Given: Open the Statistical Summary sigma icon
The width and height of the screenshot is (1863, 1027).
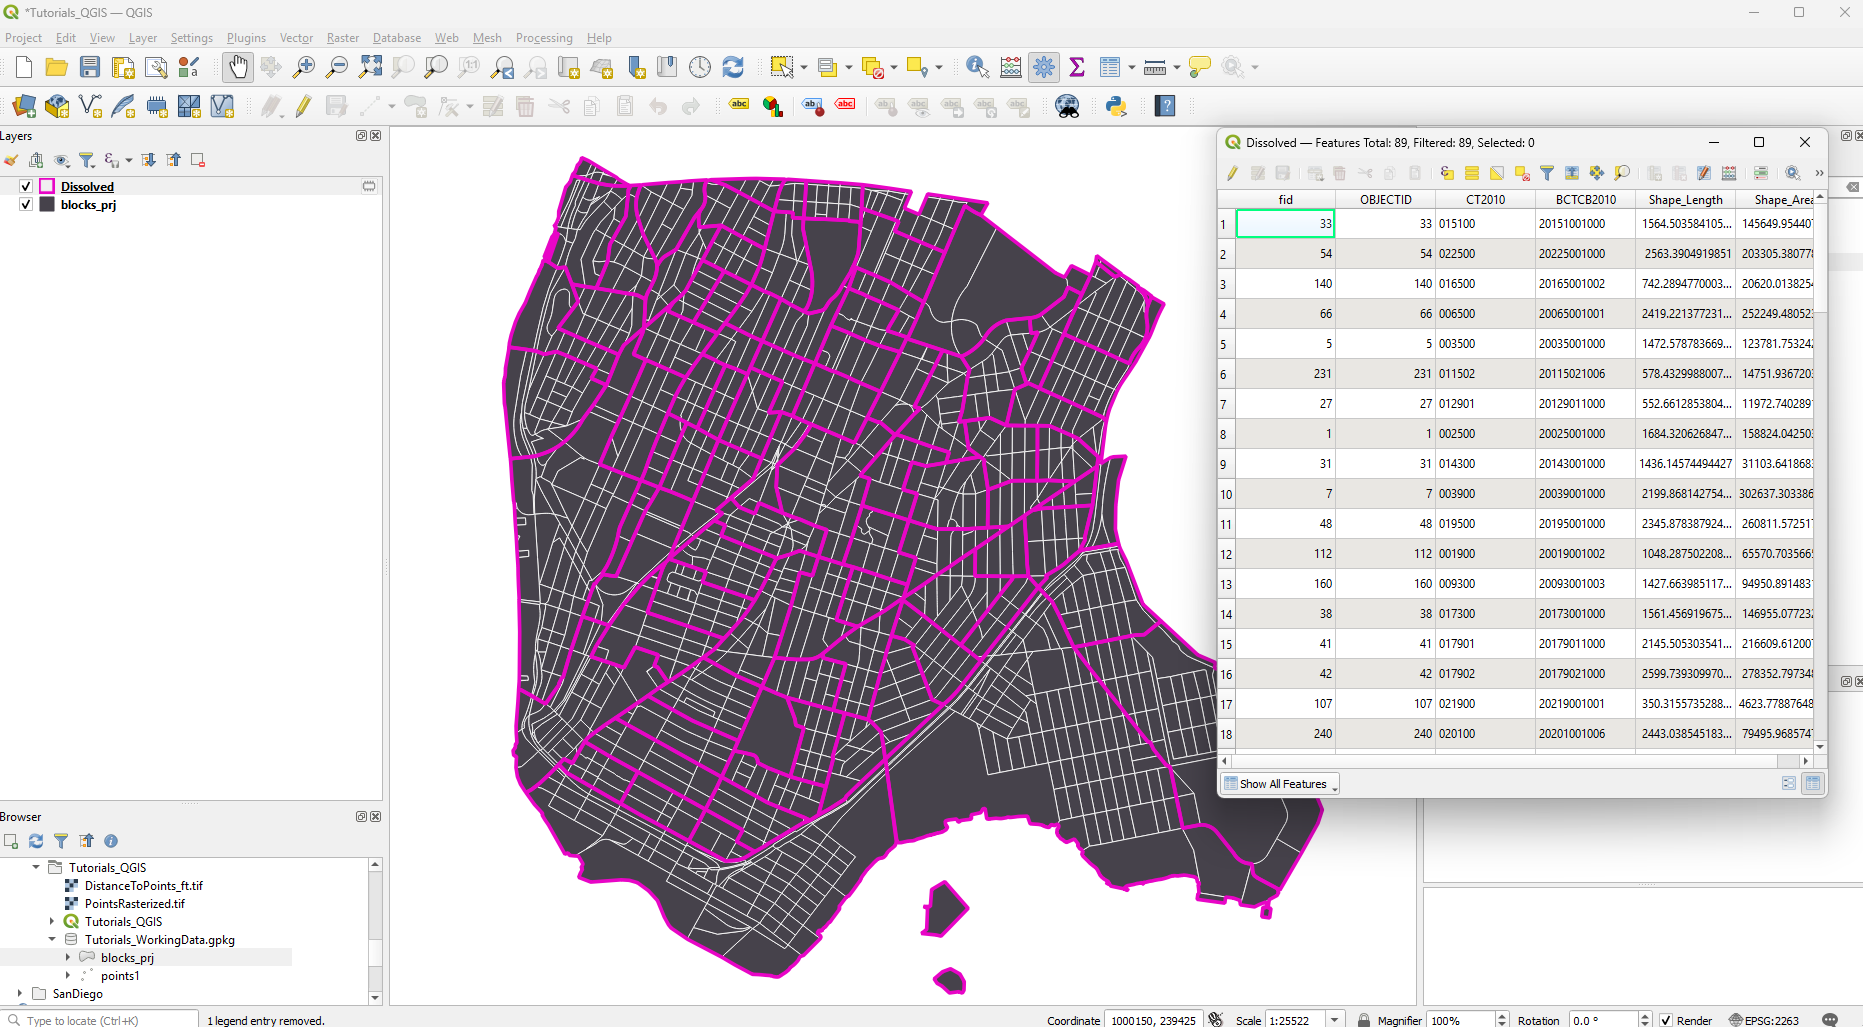Looking at the screenshot, I should [1077, 67].
